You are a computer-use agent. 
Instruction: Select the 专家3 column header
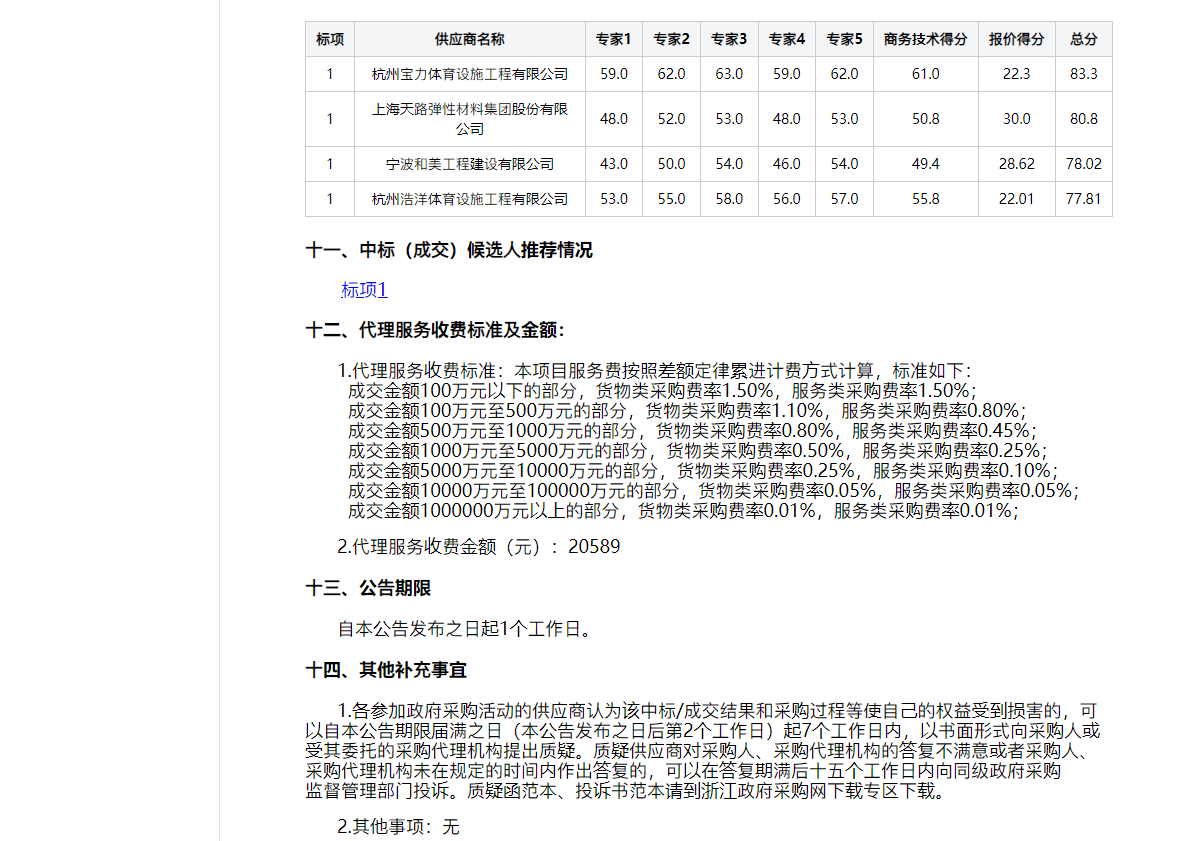pyautogui.click(x=729, y=39)
